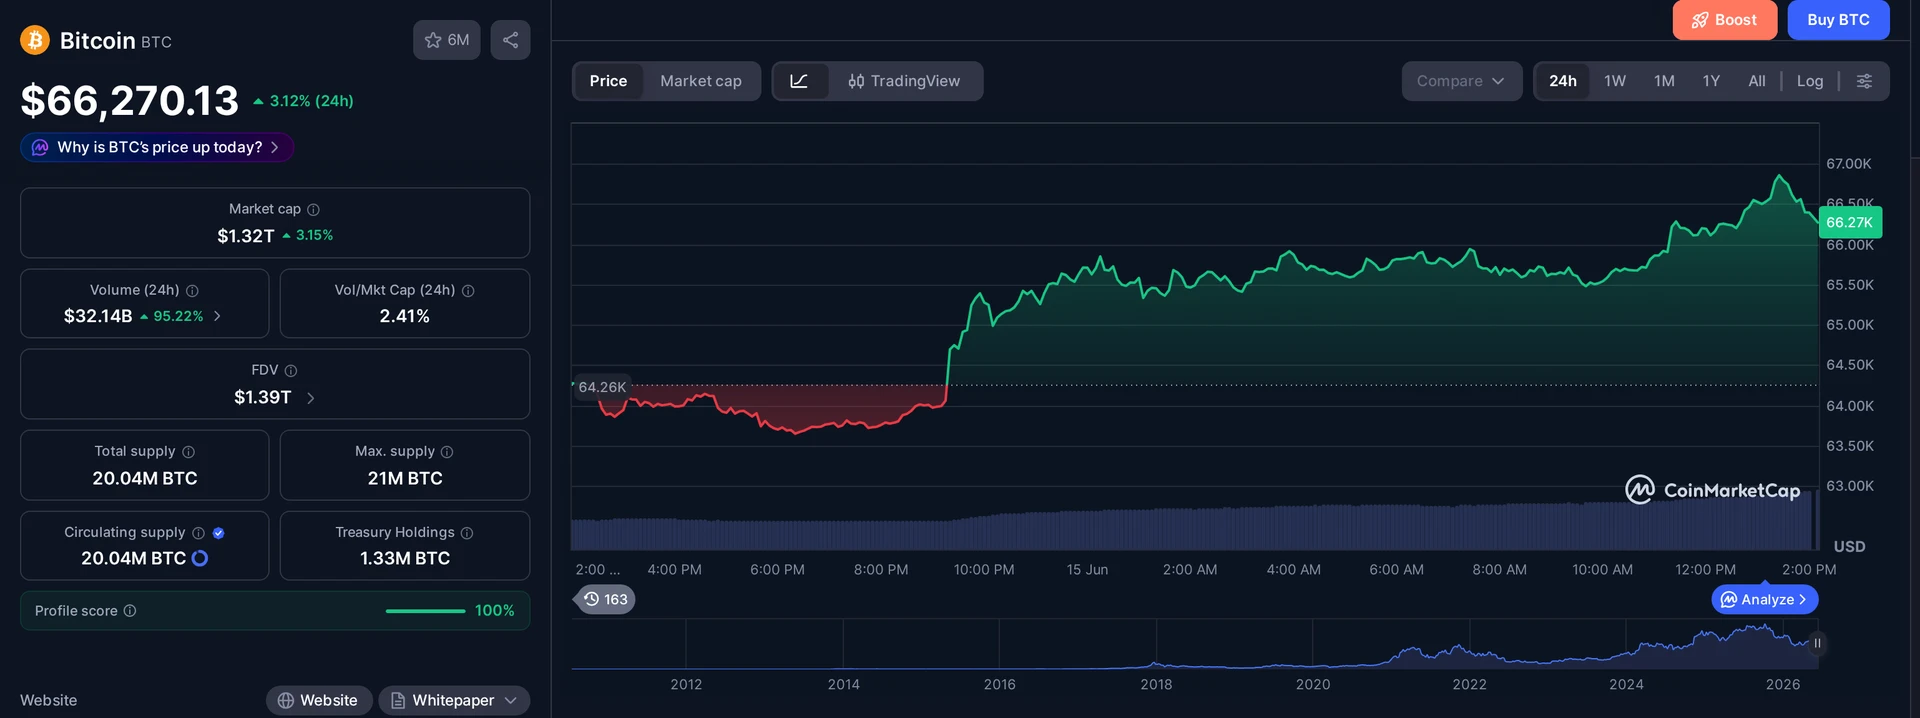
Task: Switch to the Market cap tab
Action: coord(701,81)
